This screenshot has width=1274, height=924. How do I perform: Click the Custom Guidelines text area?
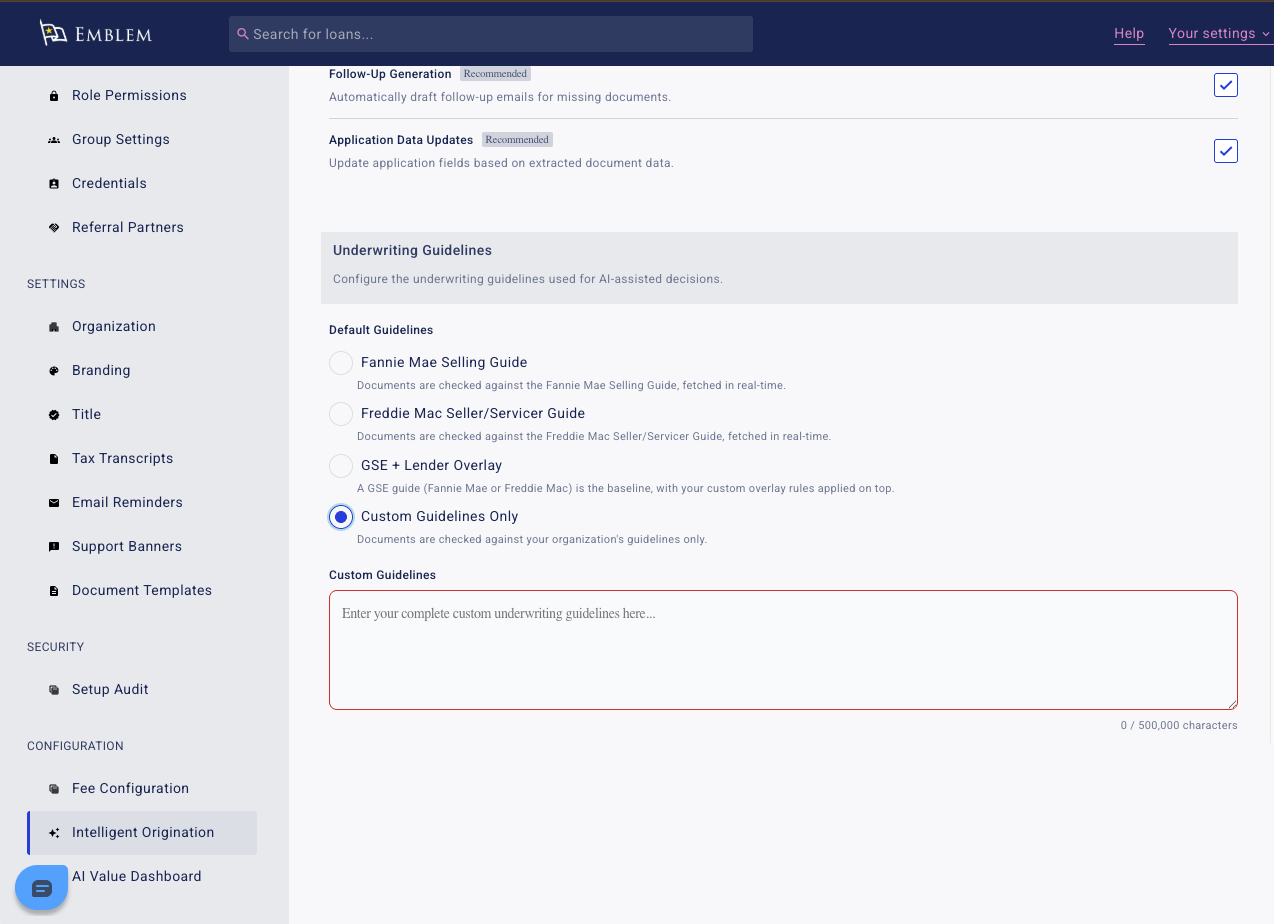(783, 650)
